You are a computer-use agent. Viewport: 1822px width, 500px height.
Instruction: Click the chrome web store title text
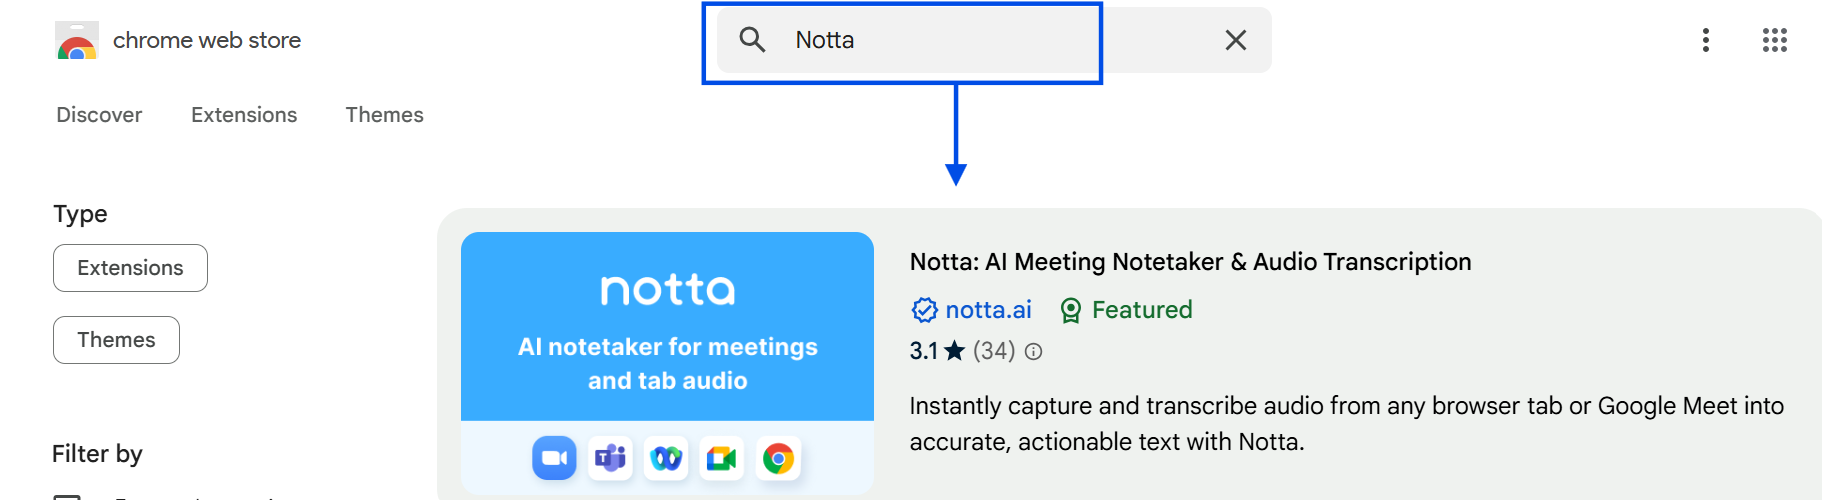click(207, 40)
